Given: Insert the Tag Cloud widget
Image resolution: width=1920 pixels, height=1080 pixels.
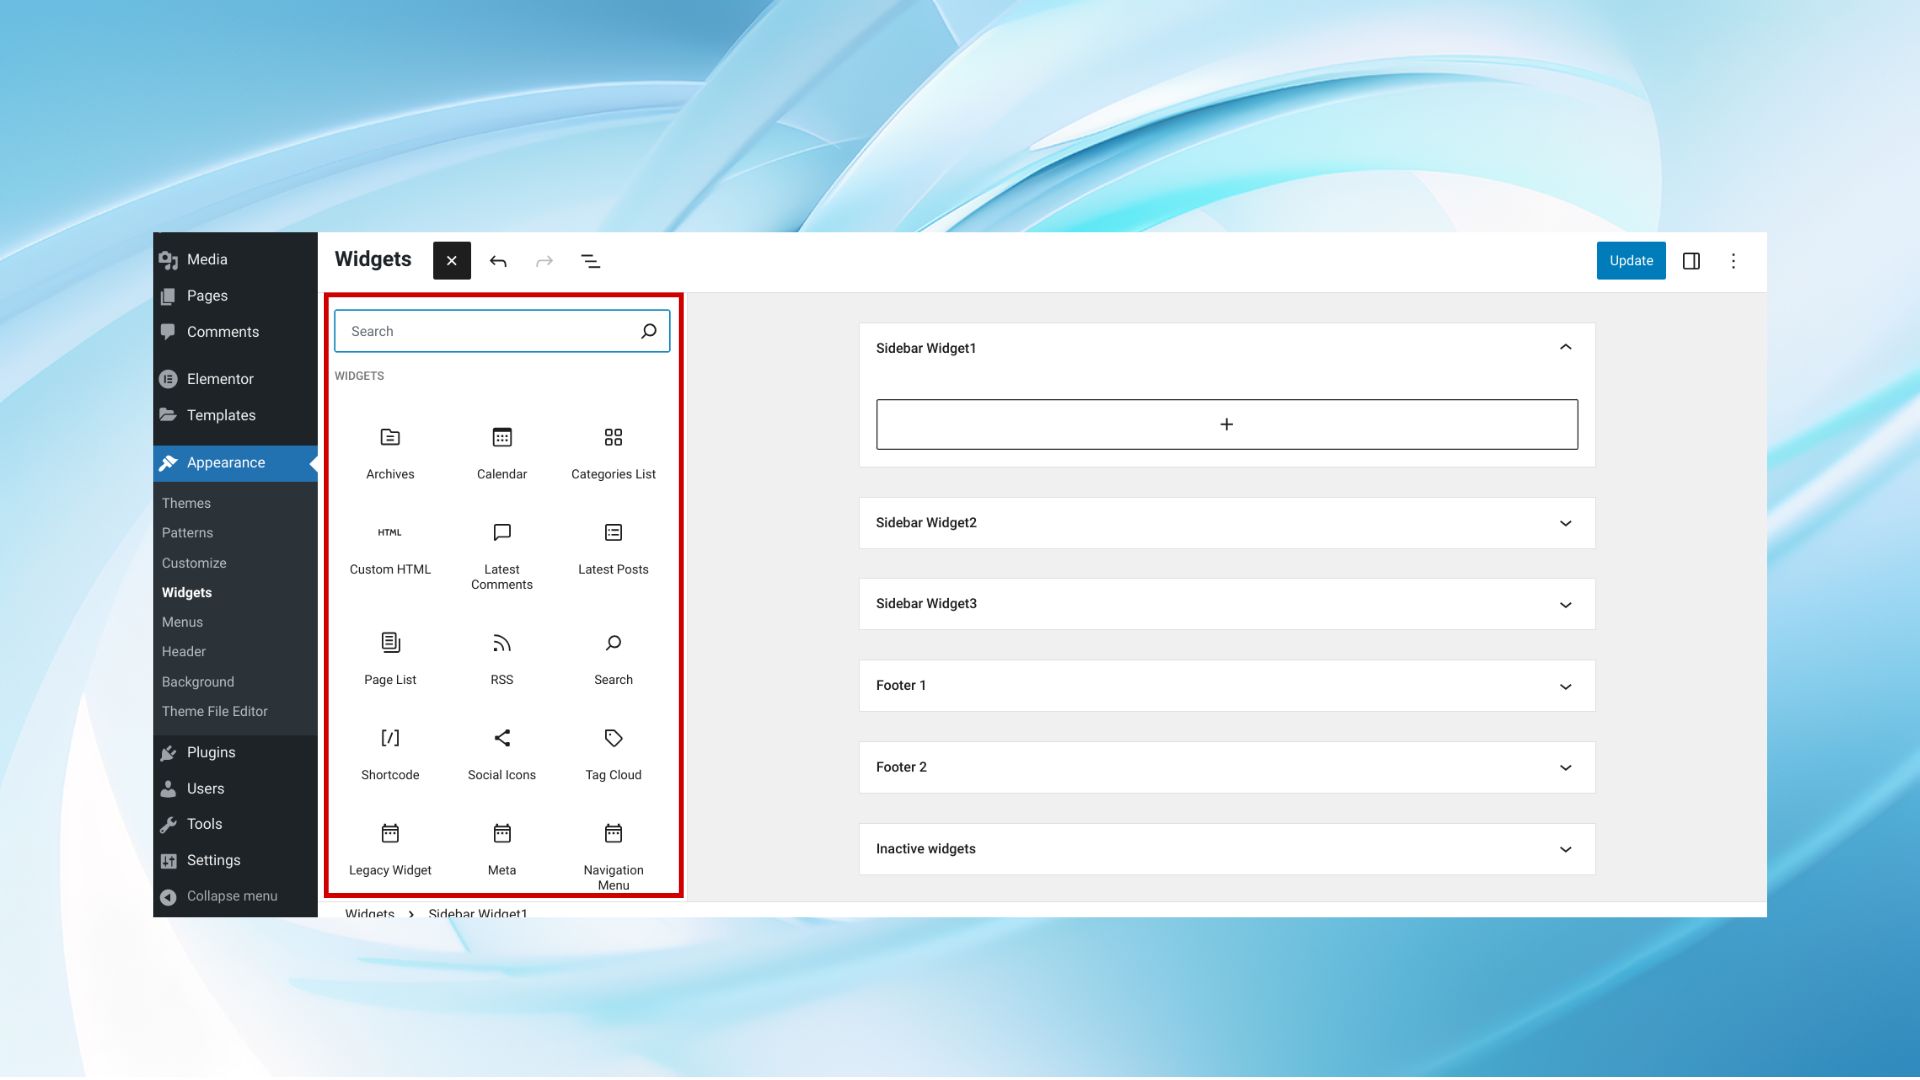Looking at the screenshot, I should point(613,753).
